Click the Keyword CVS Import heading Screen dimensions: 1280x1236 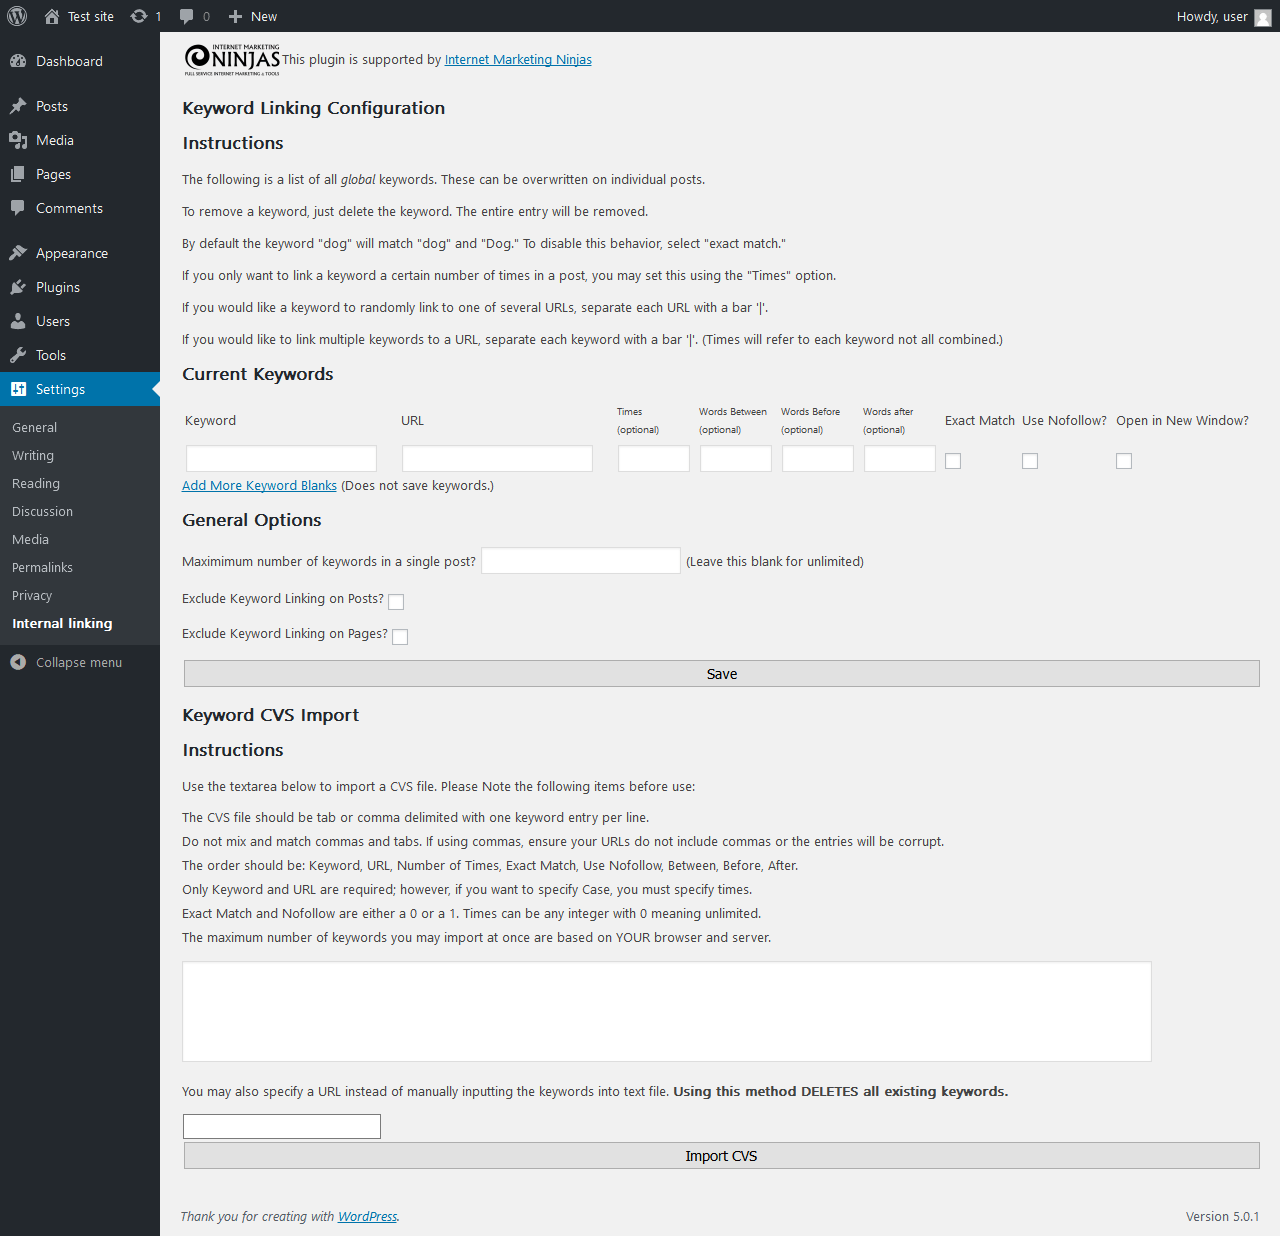pos(270,715)
